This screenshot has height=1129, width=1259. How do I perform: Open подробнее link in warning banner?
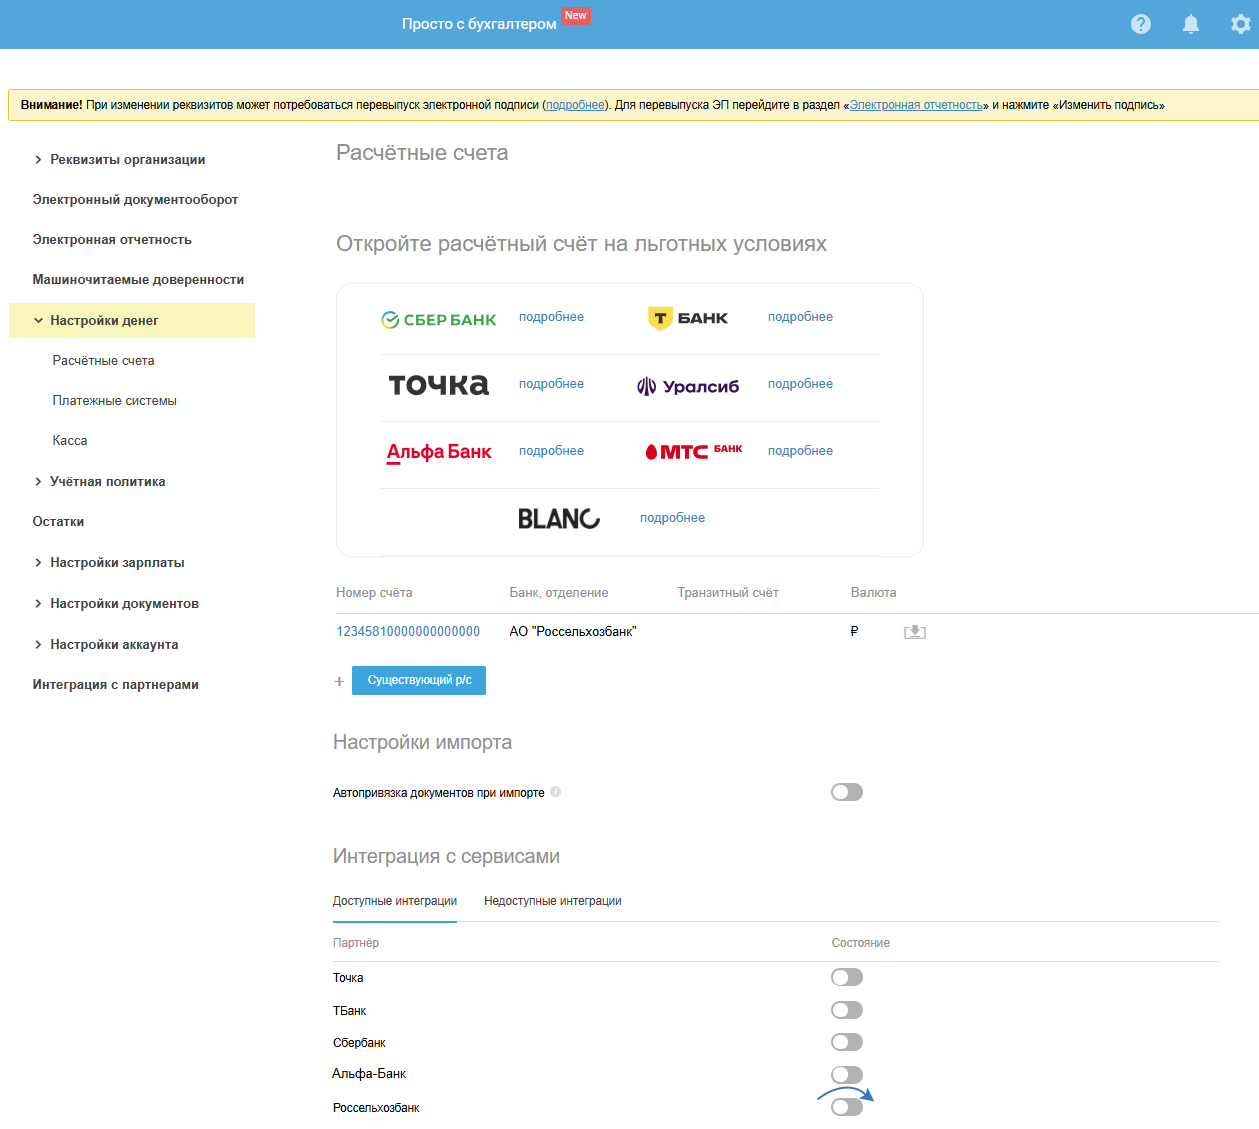[575, 105]
